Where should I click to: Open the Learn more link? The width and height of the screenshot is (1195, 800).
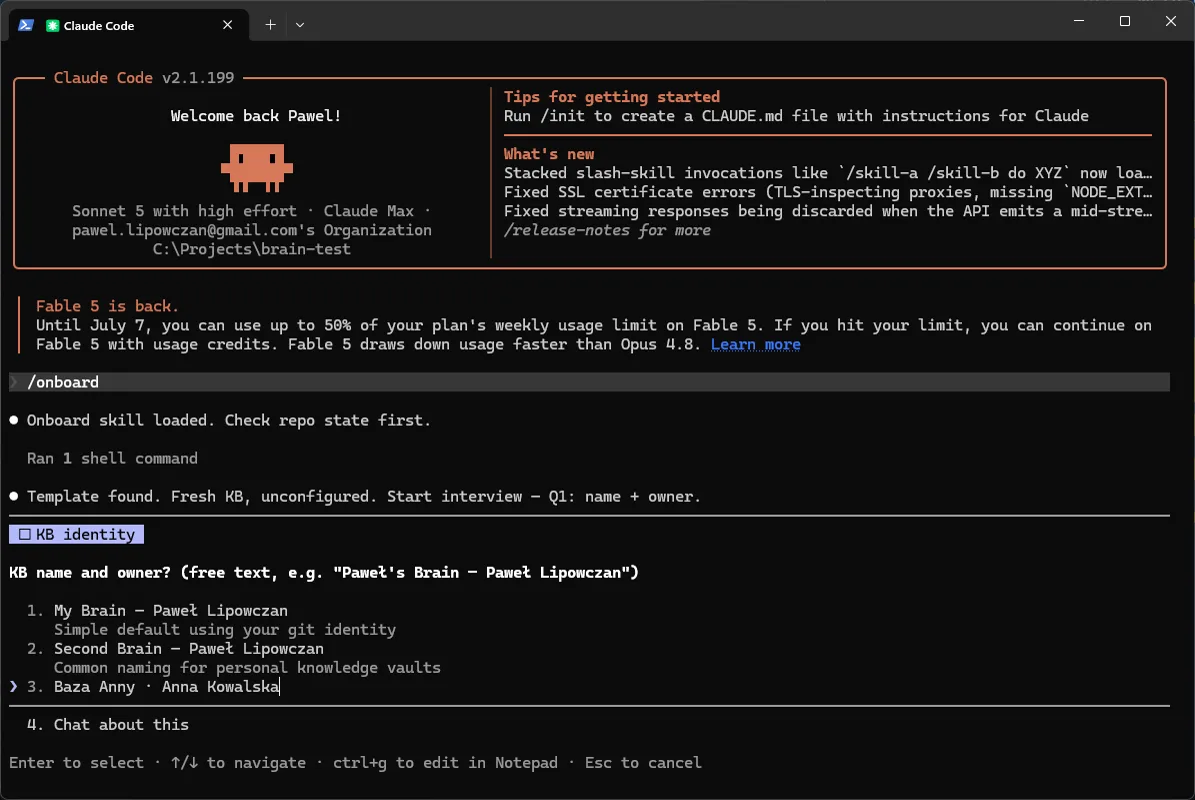tap(755, 344)
